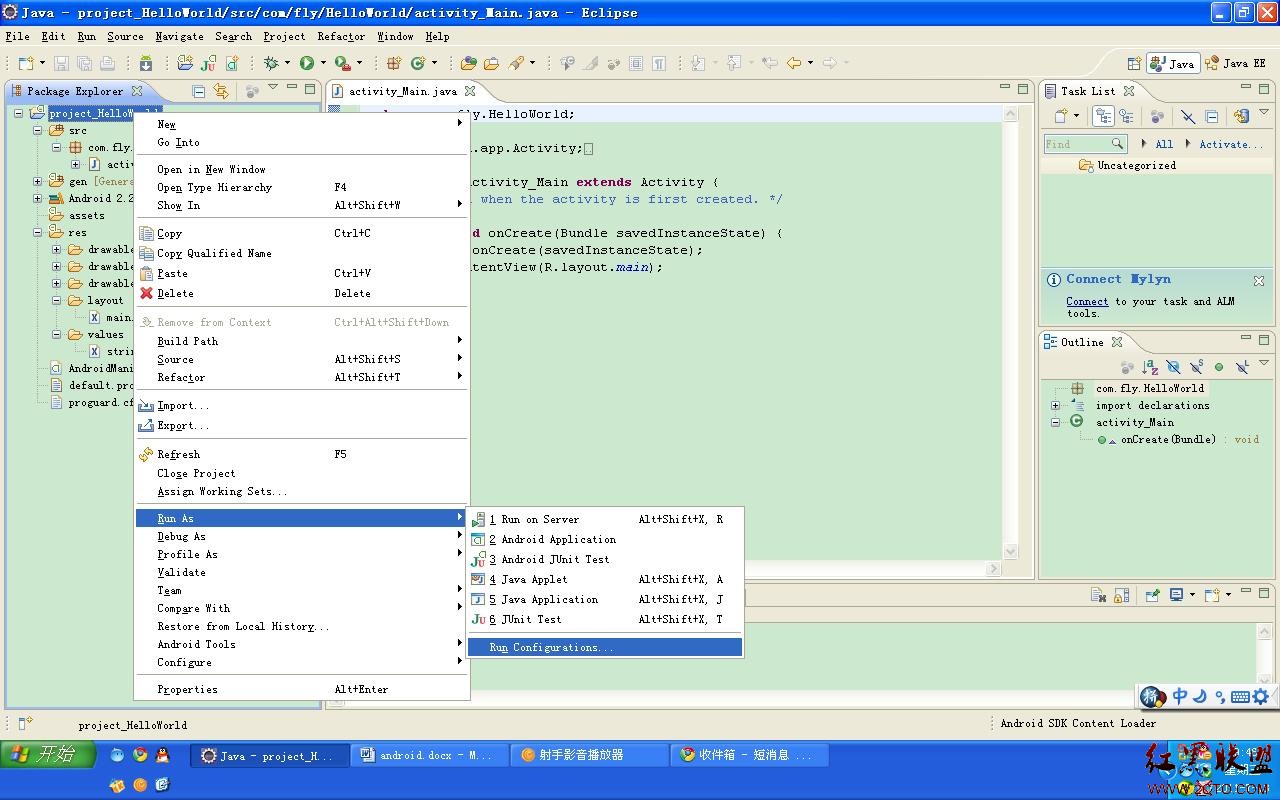Screen dimensions: 1280x800
Task: Toggle alphabetical Sort in Outline view
Action: point(1150,367)
